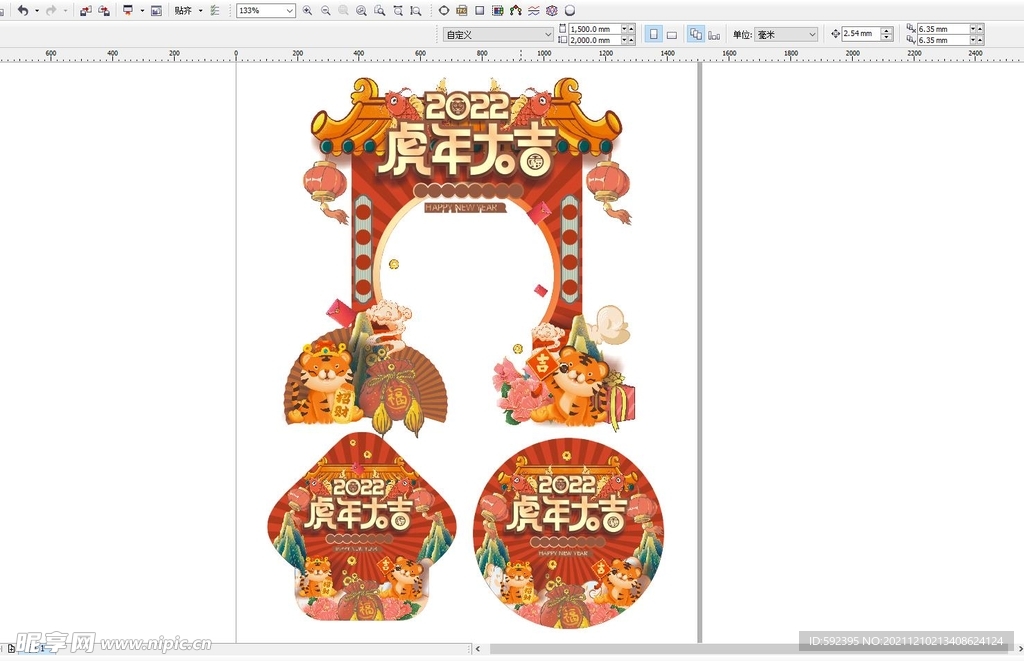Click the Zoom In magnifier icon
Screen dimensions: 1024x661
pos(307,10)
